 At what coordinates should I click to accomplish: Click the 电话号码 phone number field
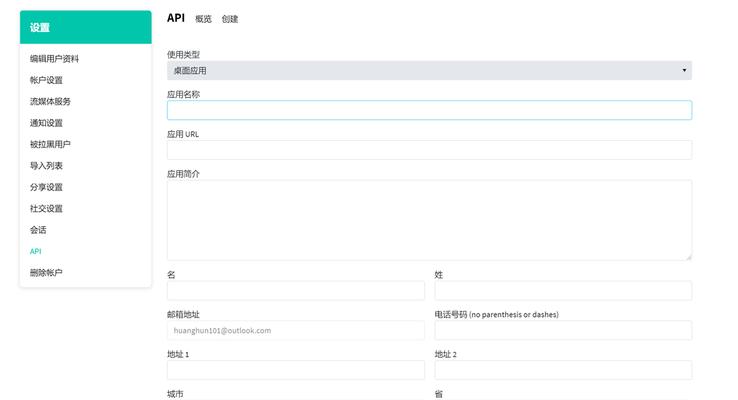563,330
